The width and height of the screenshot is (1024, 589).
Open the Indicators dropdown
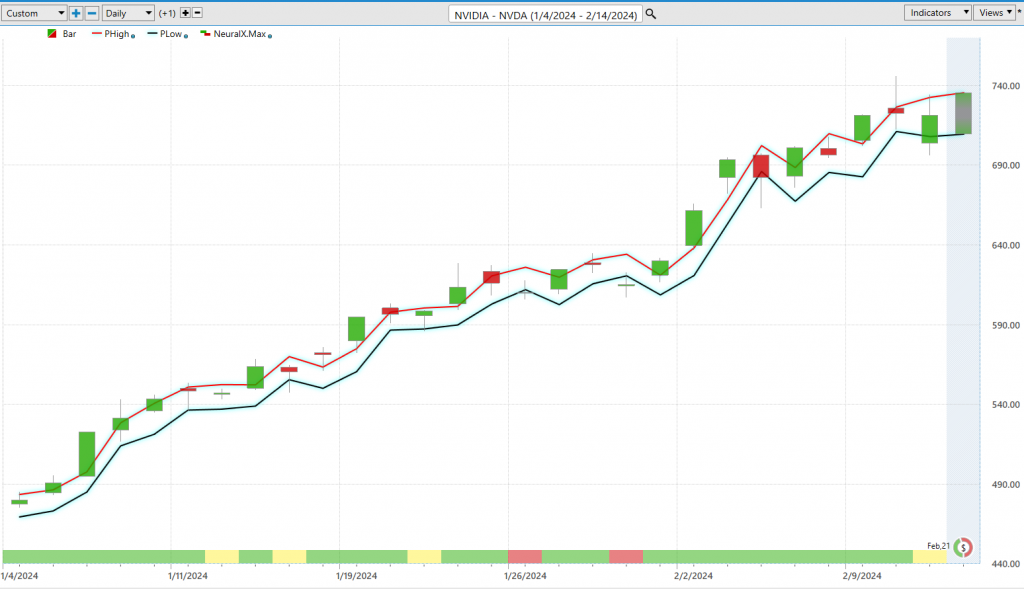pyautogui.click(x=937, y=12)
